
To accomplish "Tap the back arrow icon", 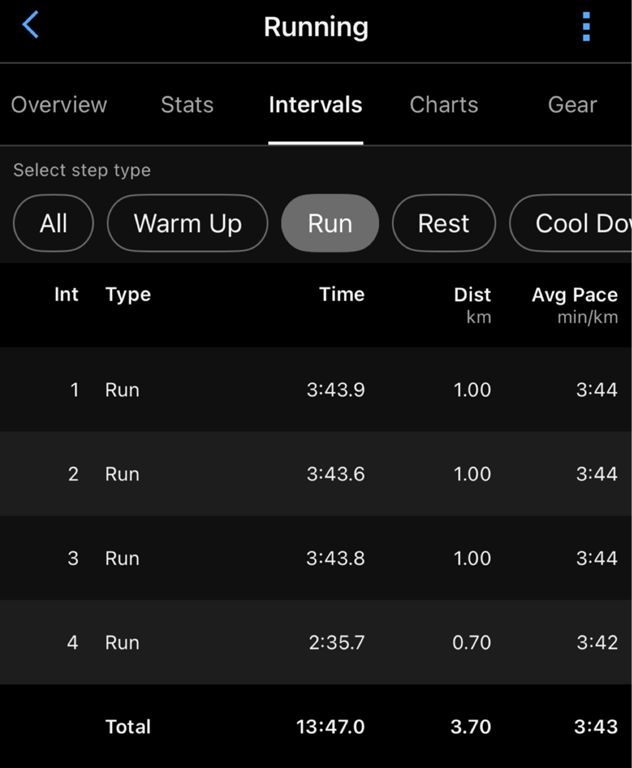I will 30,26.
